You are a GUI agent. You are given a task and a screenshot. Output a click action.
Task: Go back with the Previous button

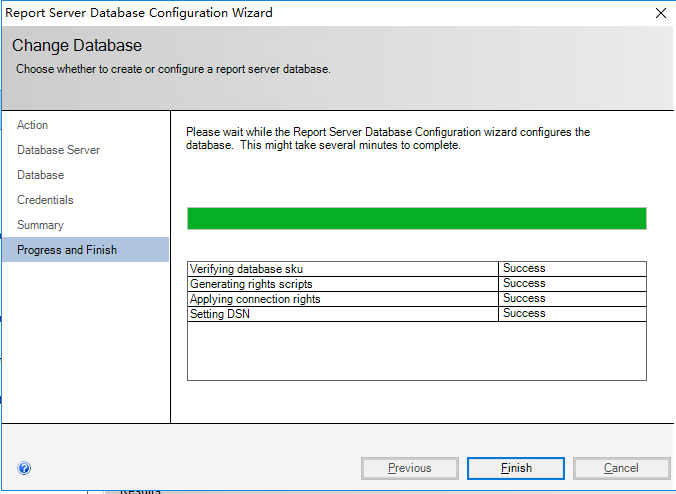[410, 468]
